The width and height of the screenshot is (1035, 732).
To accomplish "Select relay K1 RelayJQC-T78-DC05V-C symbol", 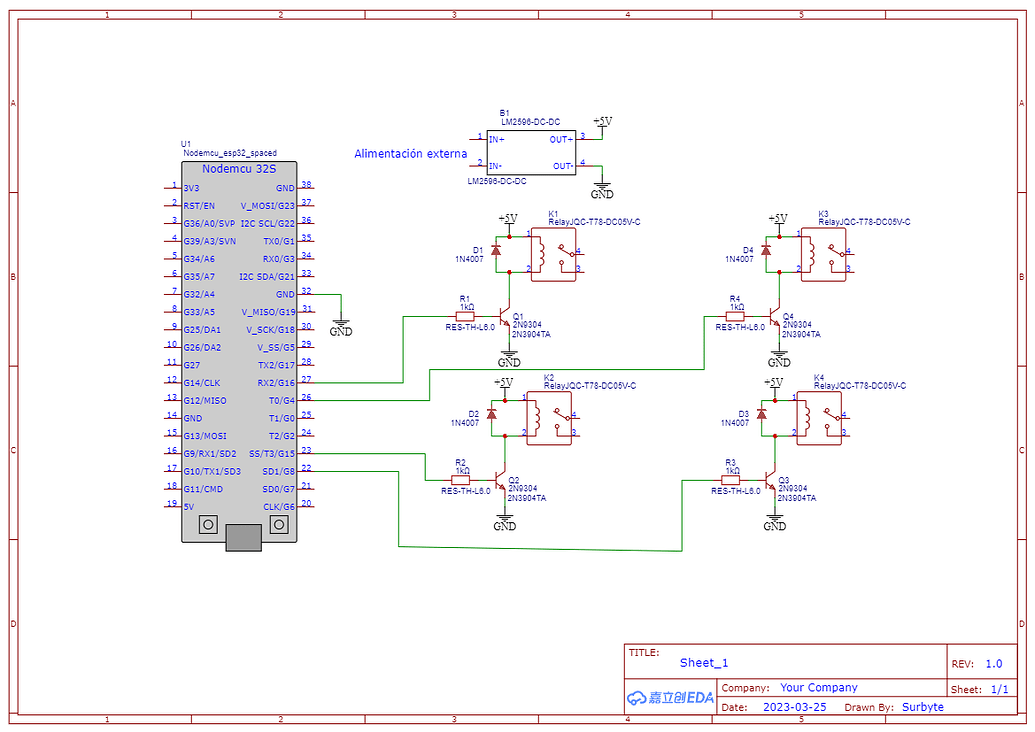I will 552,255.
